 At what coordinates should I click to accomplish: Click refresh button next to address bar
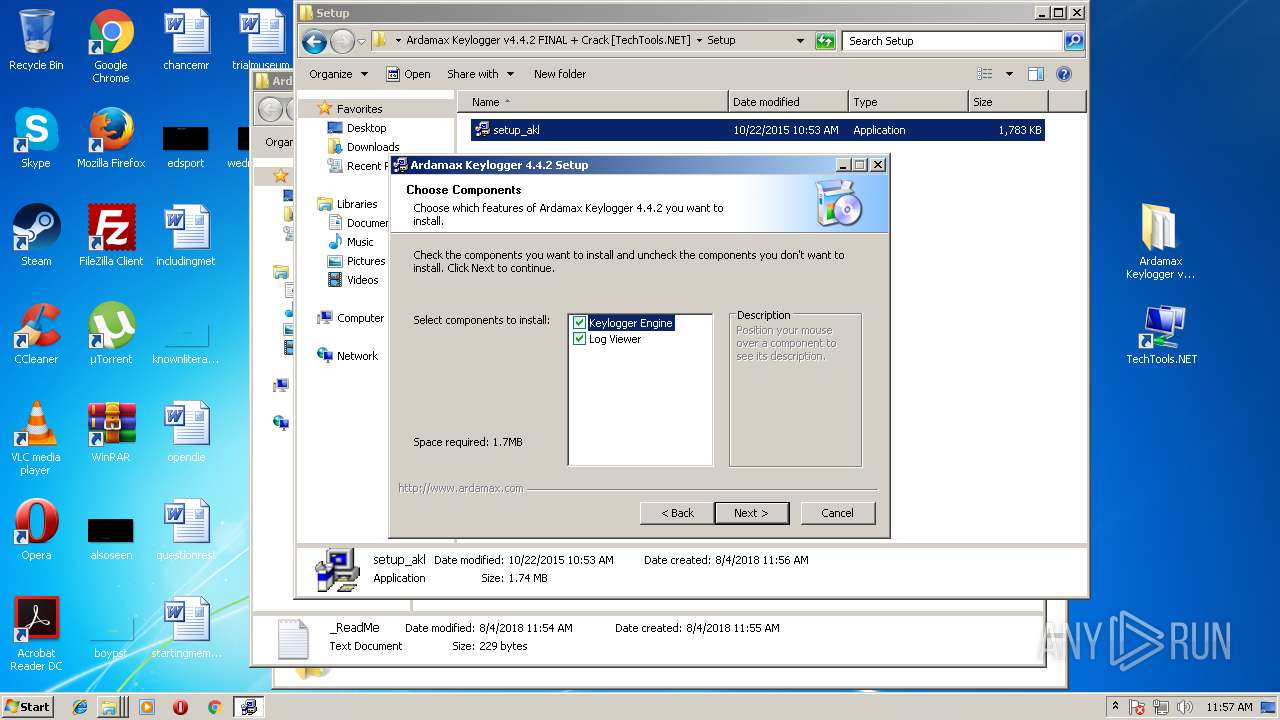(x=825, y=41)
